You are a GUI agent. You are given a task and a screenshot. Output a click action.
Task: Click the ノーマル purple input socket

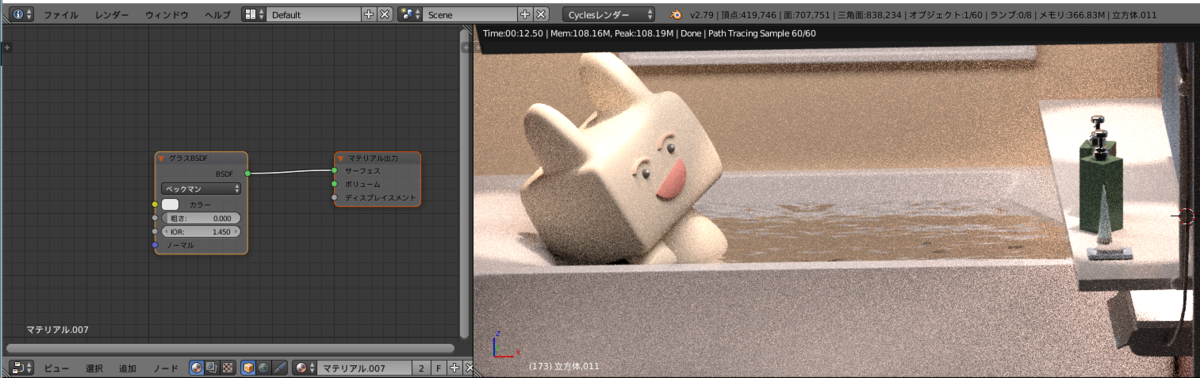(155, 245)
